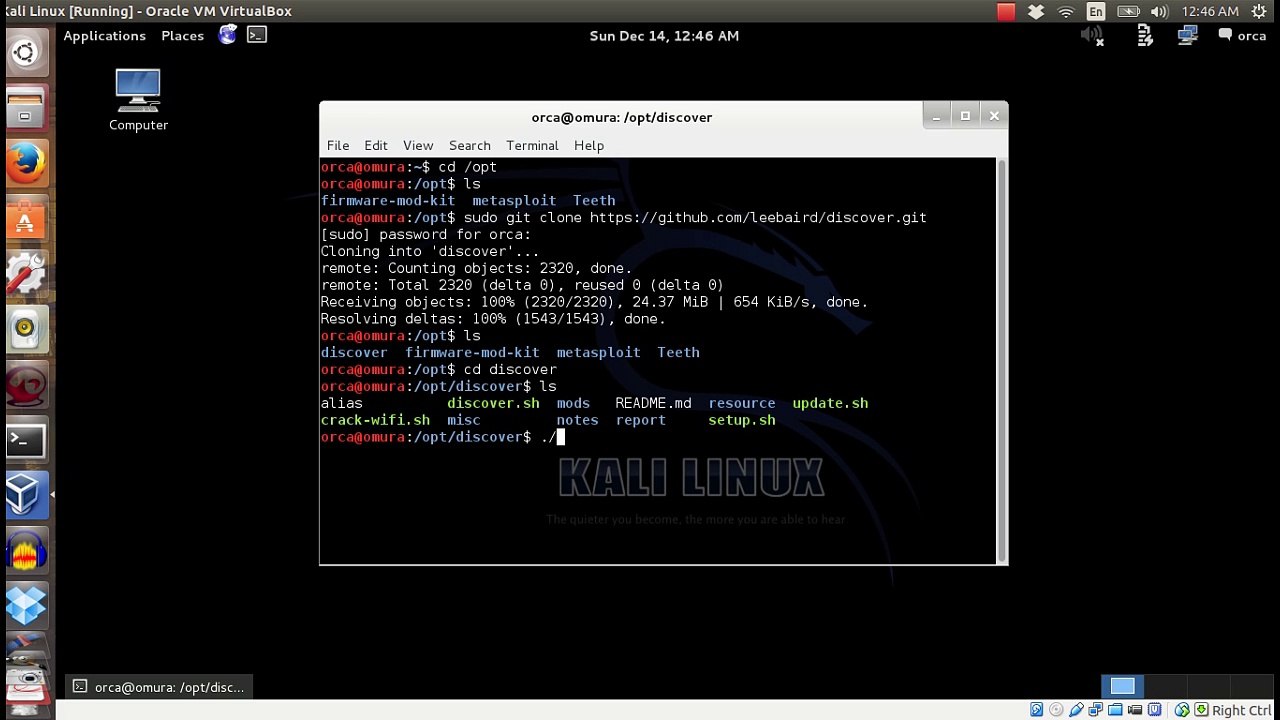Open the Kali Places menu
This screenshot has width=1280, height=720.
[x=182, y=36]
